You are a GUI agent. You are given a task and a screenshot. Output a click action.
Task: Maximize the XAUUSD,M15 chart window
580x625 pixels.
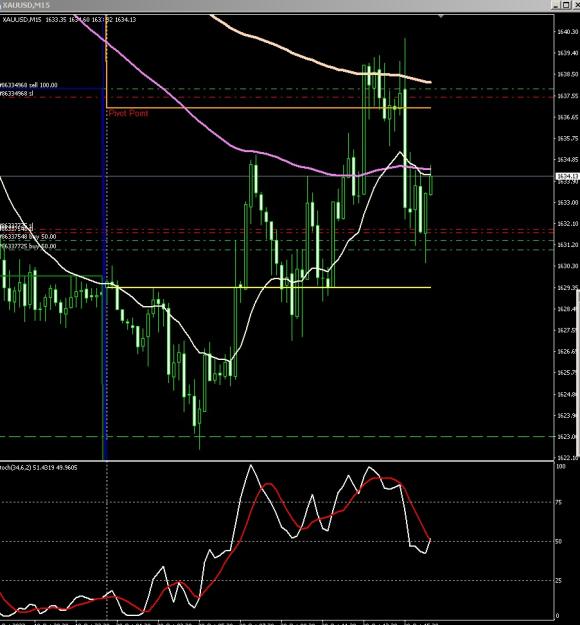(x=566, y=5)
